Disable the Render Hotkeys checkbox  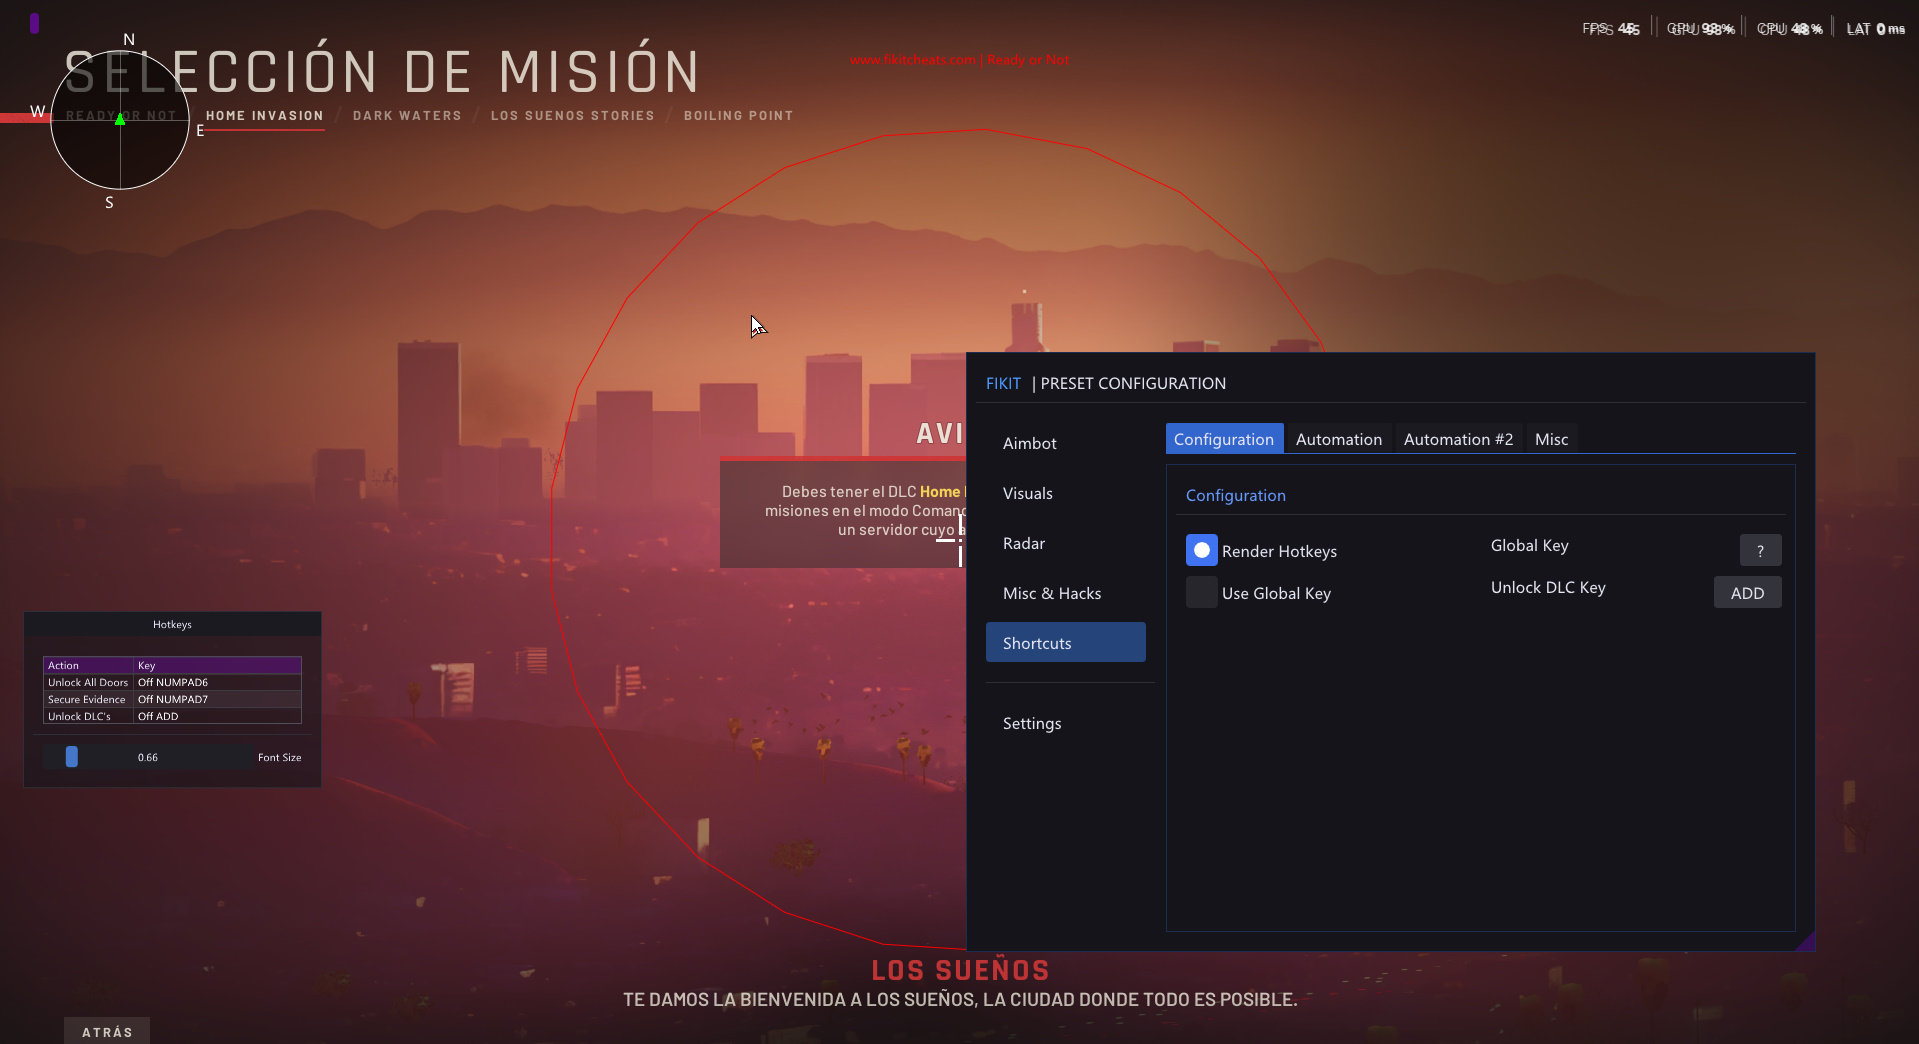point(1201,550)
